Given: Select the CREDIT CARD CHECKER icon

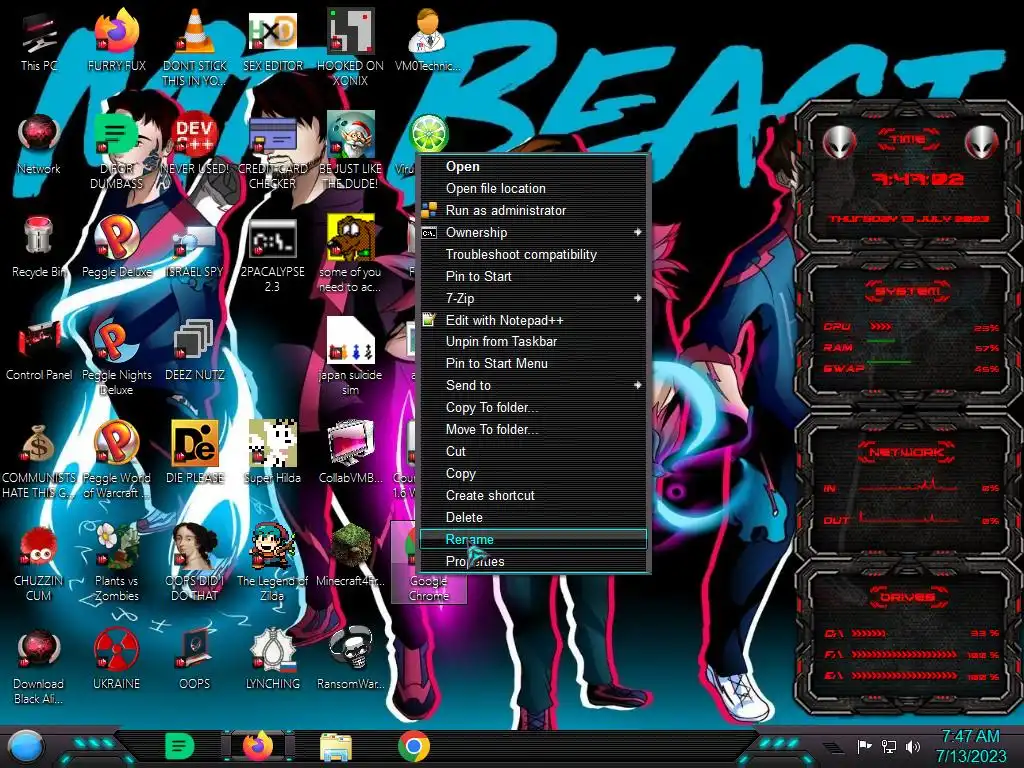Looking at the screenshot, I should (x=273, y=152).
